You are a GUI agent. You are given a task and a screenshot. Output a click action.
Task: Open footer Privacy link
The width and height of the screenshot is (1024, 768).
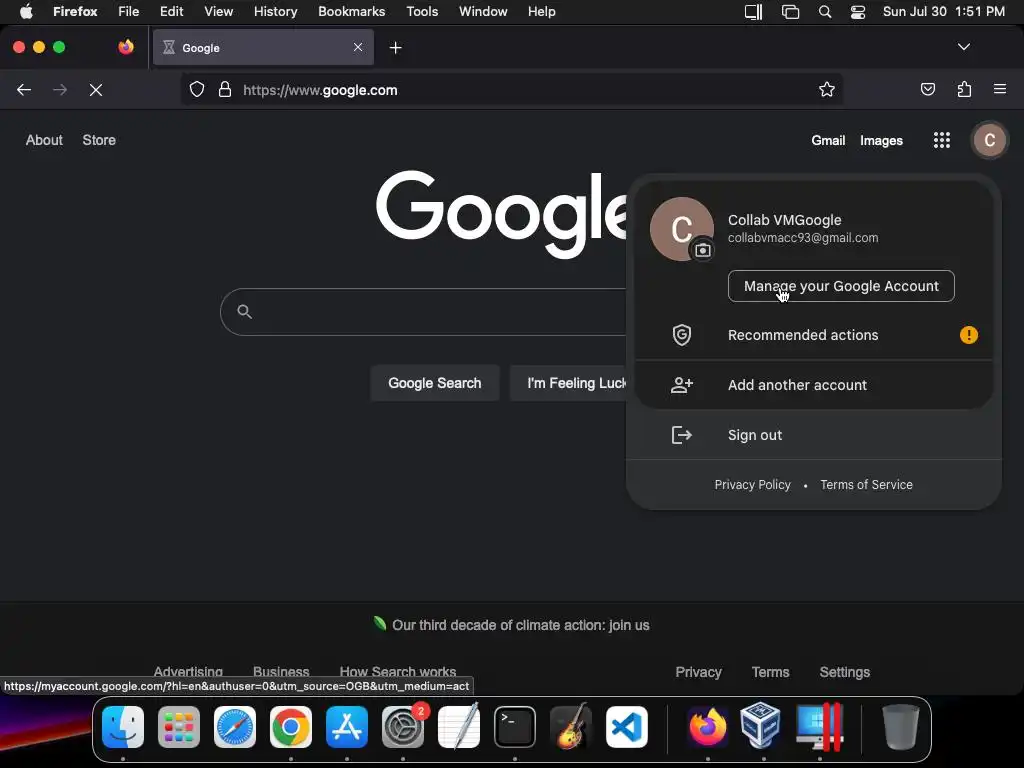698,672
